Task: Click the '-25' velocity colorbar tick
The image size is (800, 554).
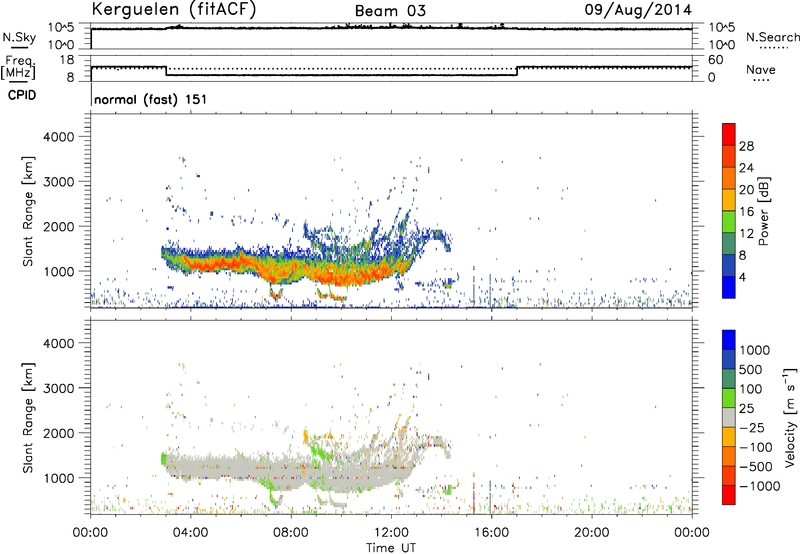Action: pos(752,428)
